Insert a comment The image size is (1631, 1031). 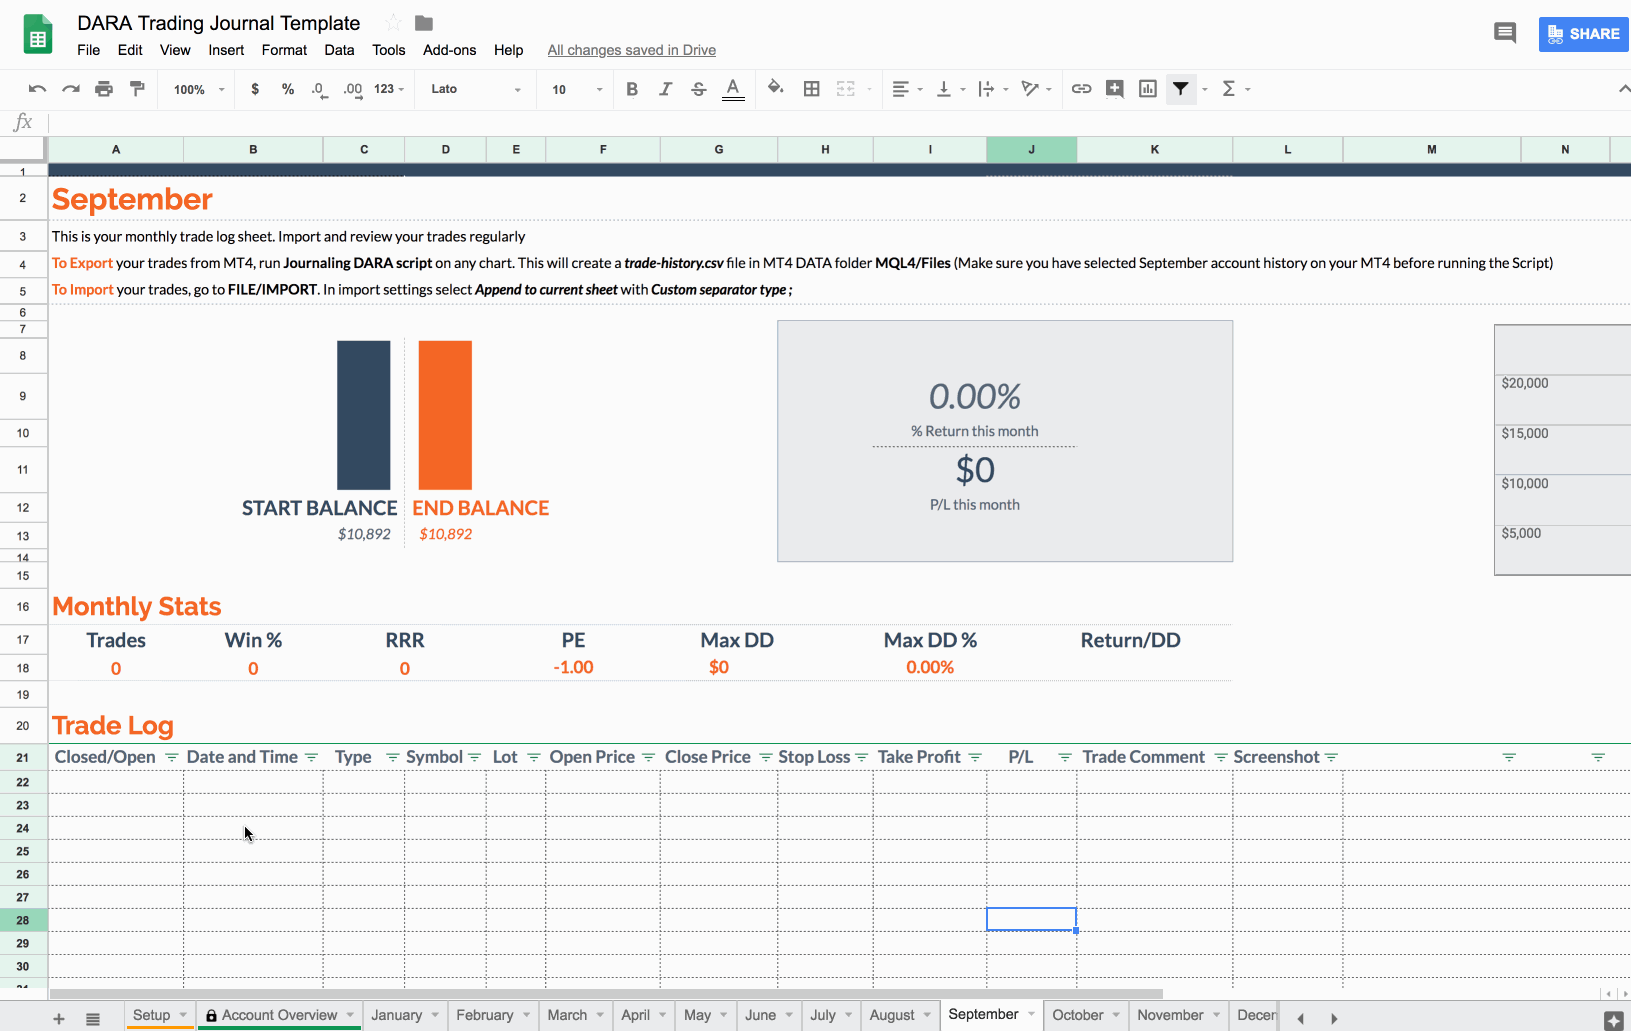point(1114,89)
